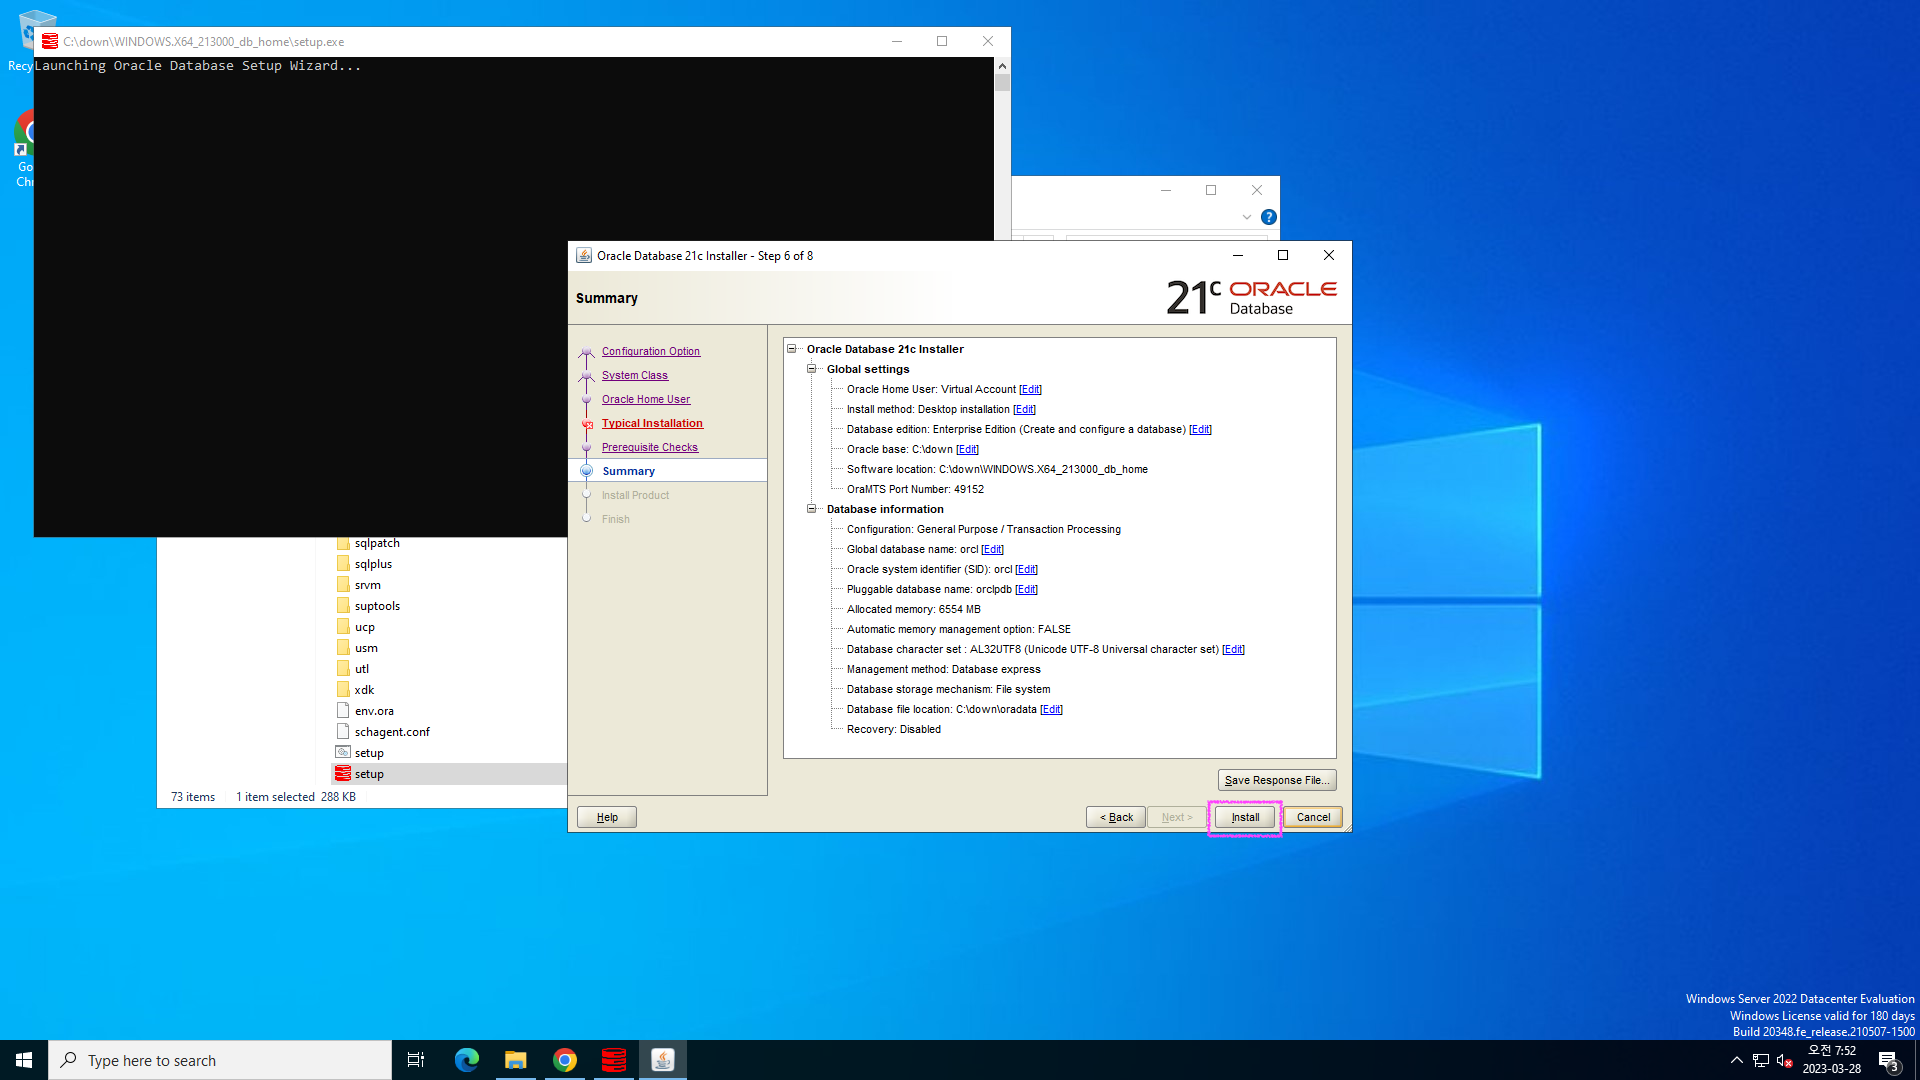Edit Oracle Home User Virtual Account
The width and height of the screenshot is (1920, 1080).
[1030, 389]
